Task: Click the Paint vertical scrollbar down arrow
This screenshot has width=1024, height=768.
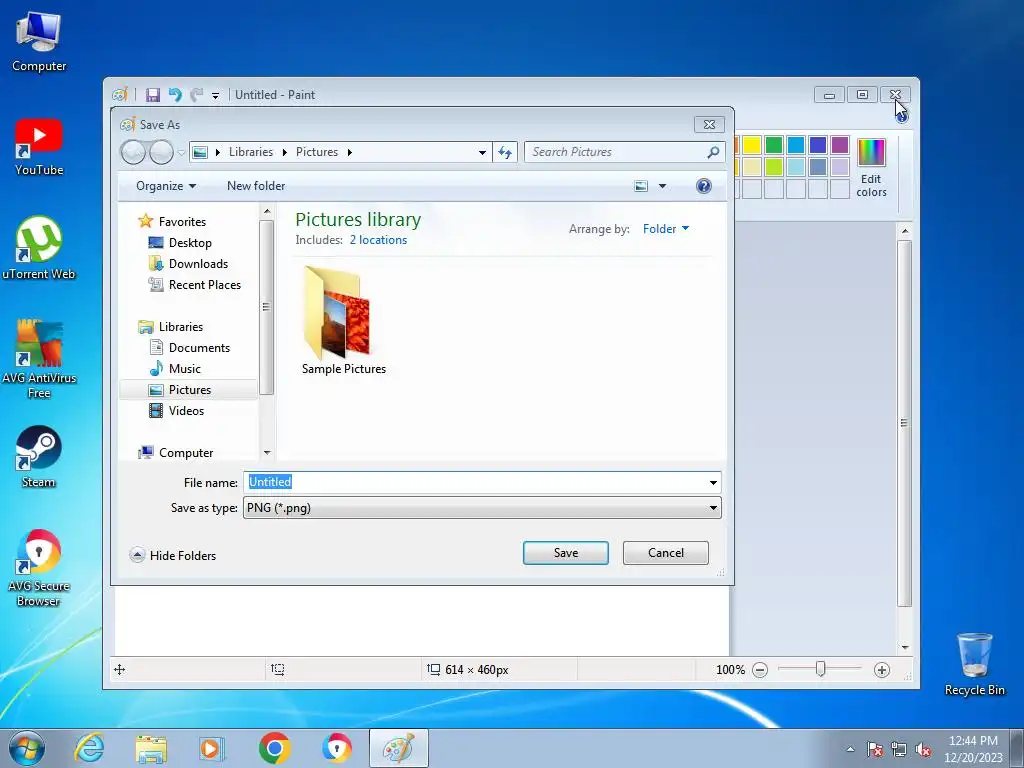Action: (904, 647)
